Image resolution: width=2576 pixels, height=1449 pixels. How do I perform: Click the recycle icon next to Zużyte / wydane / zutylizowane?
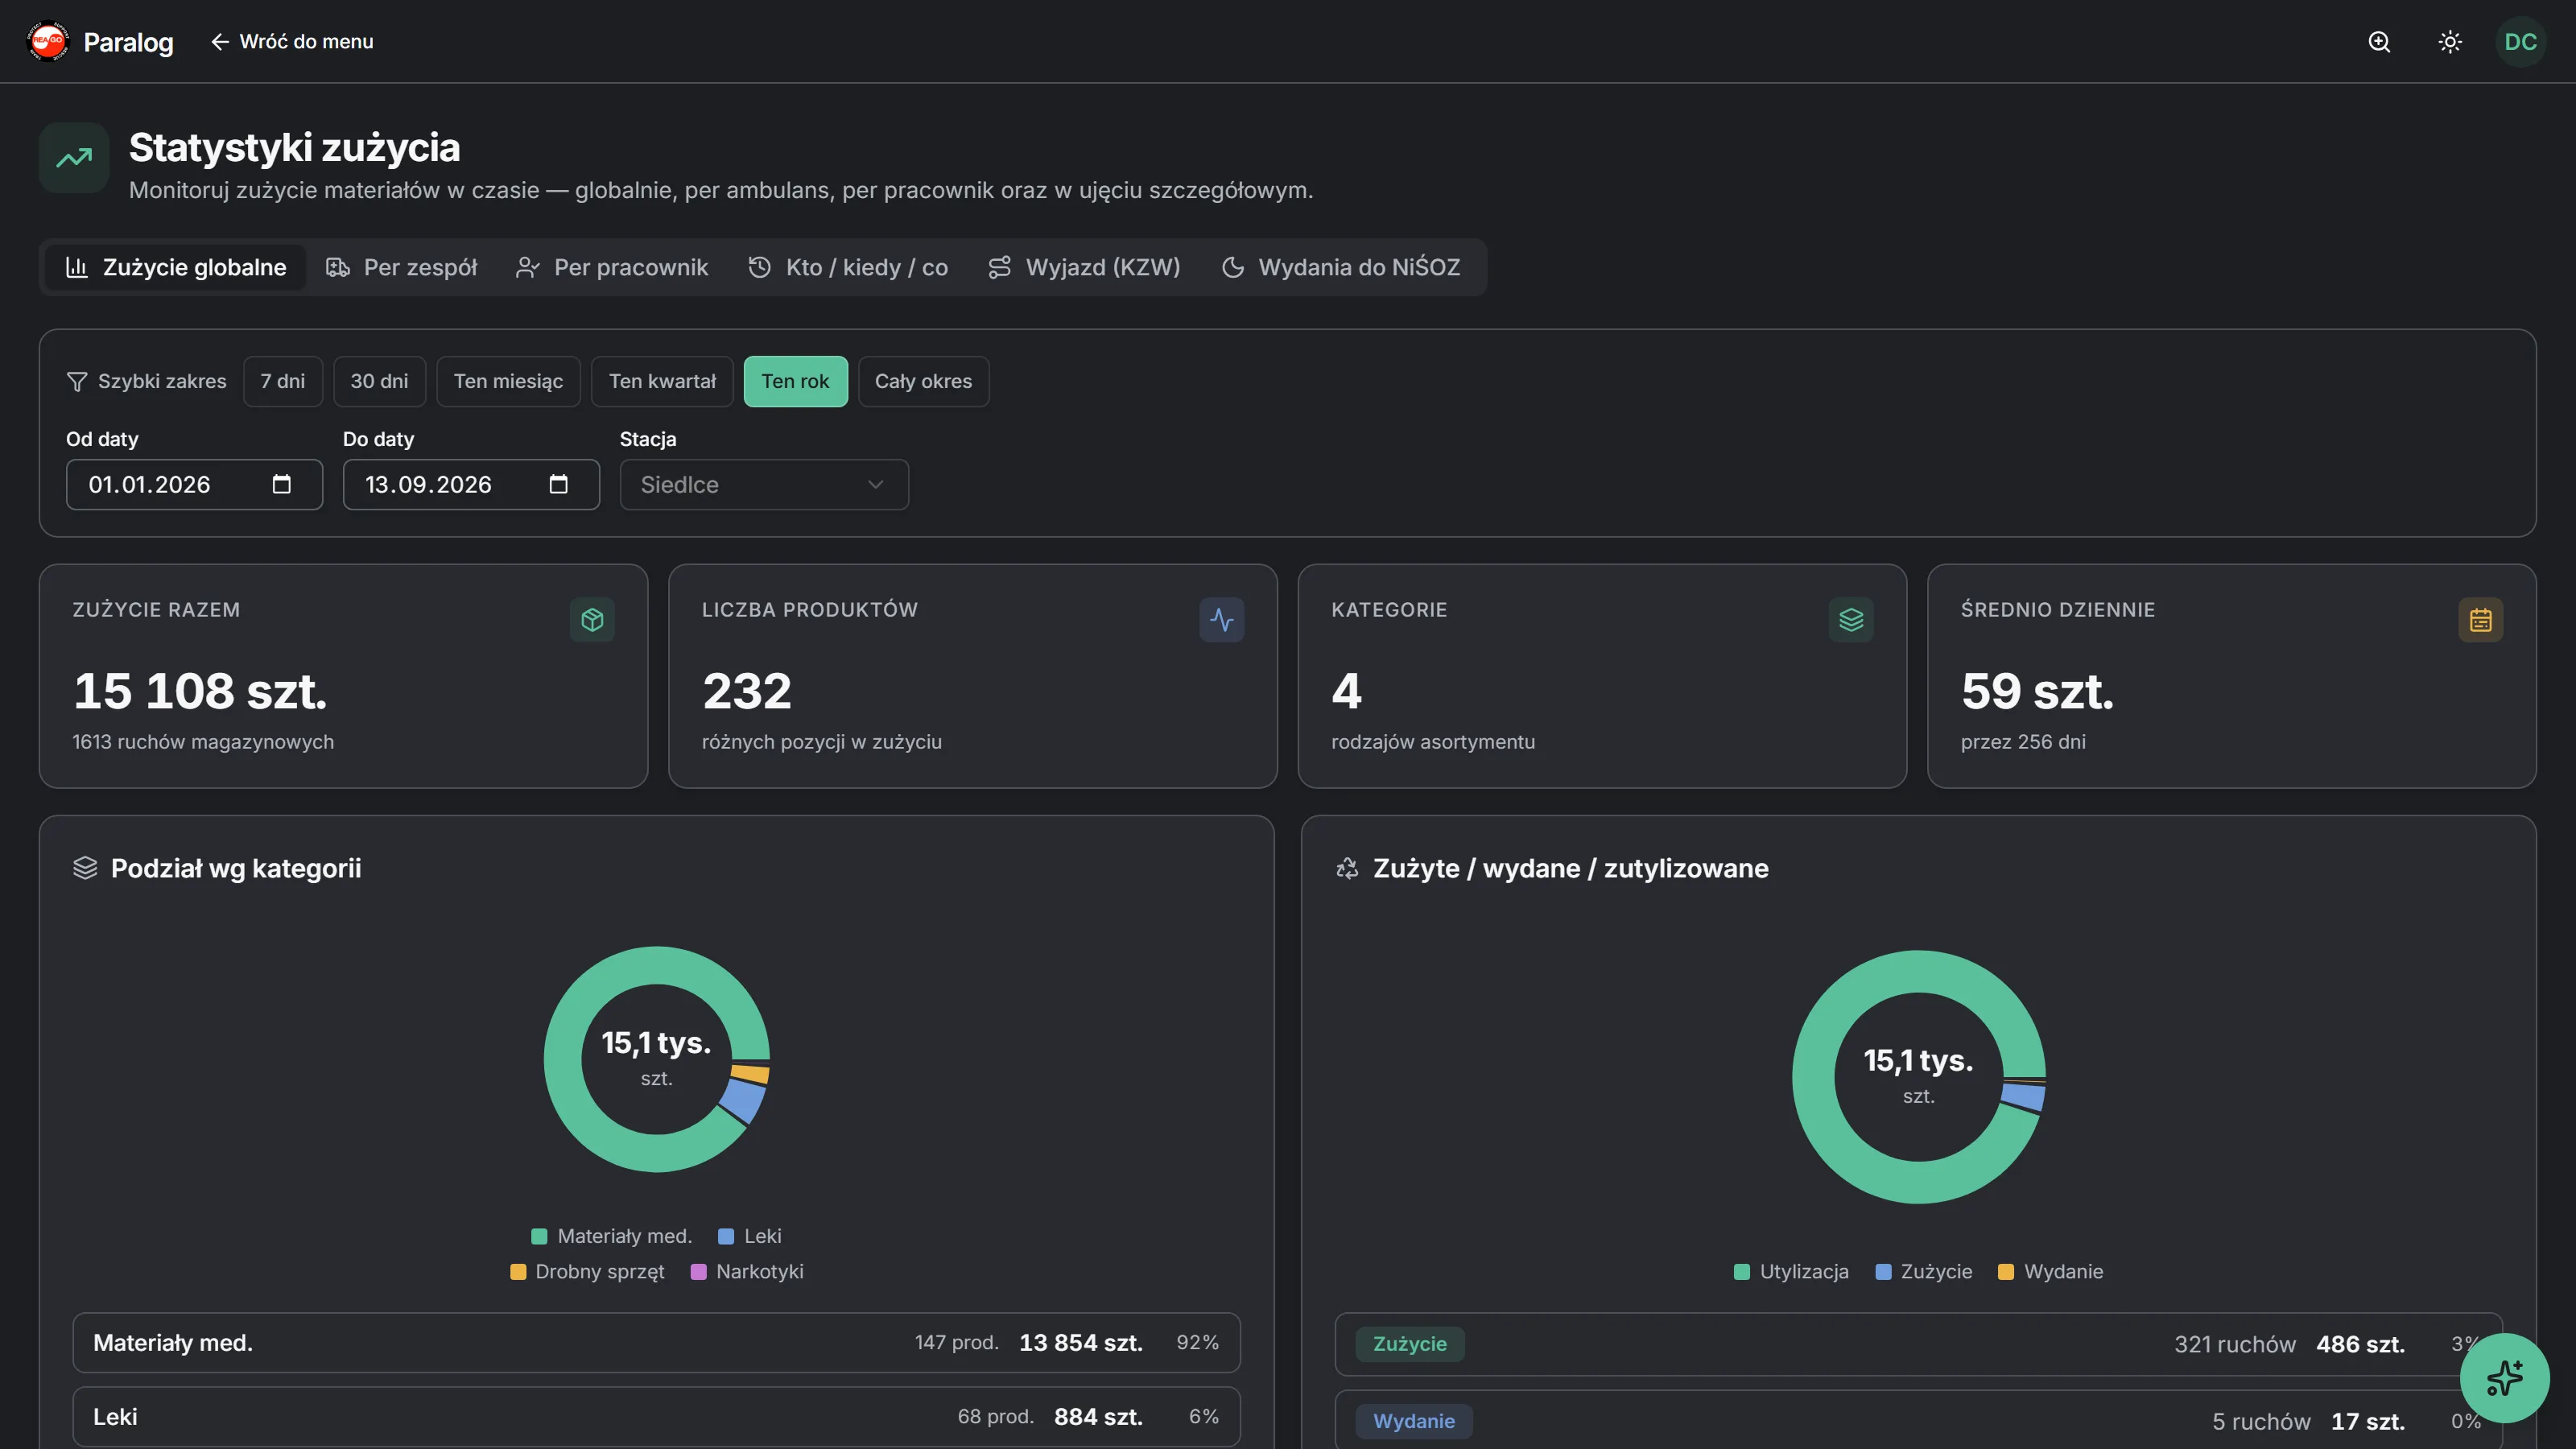click(x=1347, y=868)
